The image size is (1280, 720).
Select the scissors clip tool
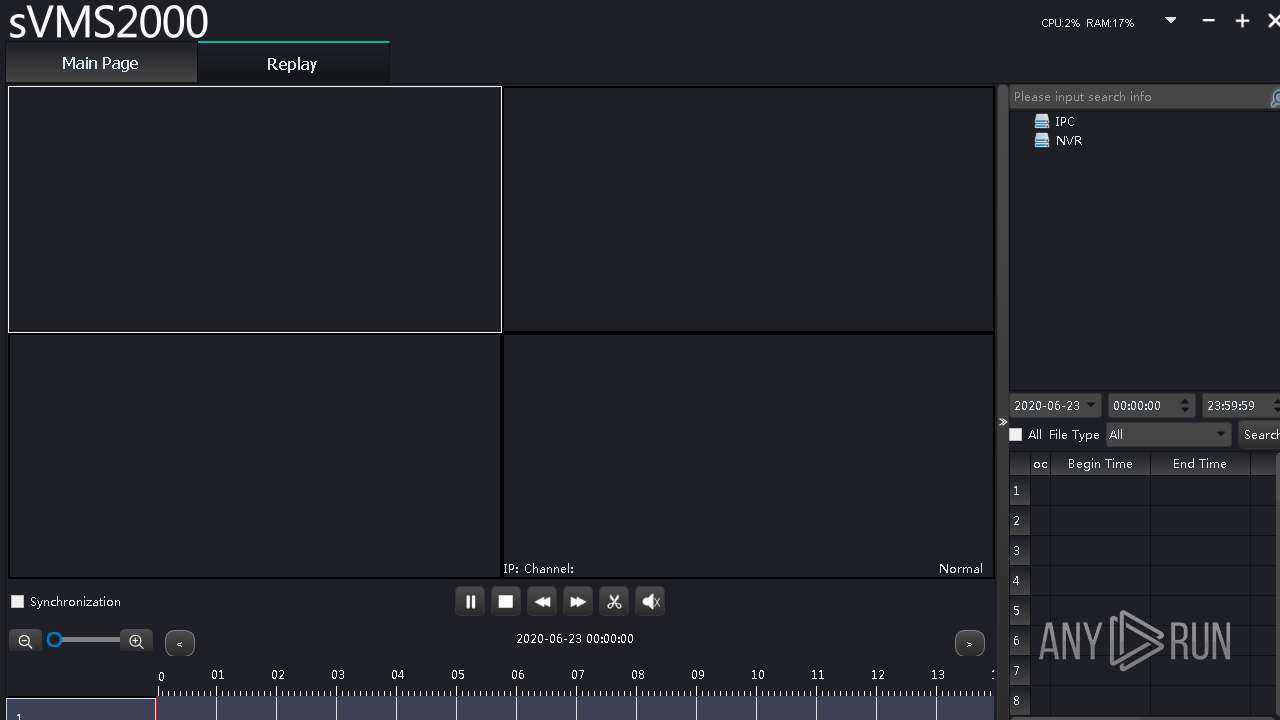click(614, 601)
